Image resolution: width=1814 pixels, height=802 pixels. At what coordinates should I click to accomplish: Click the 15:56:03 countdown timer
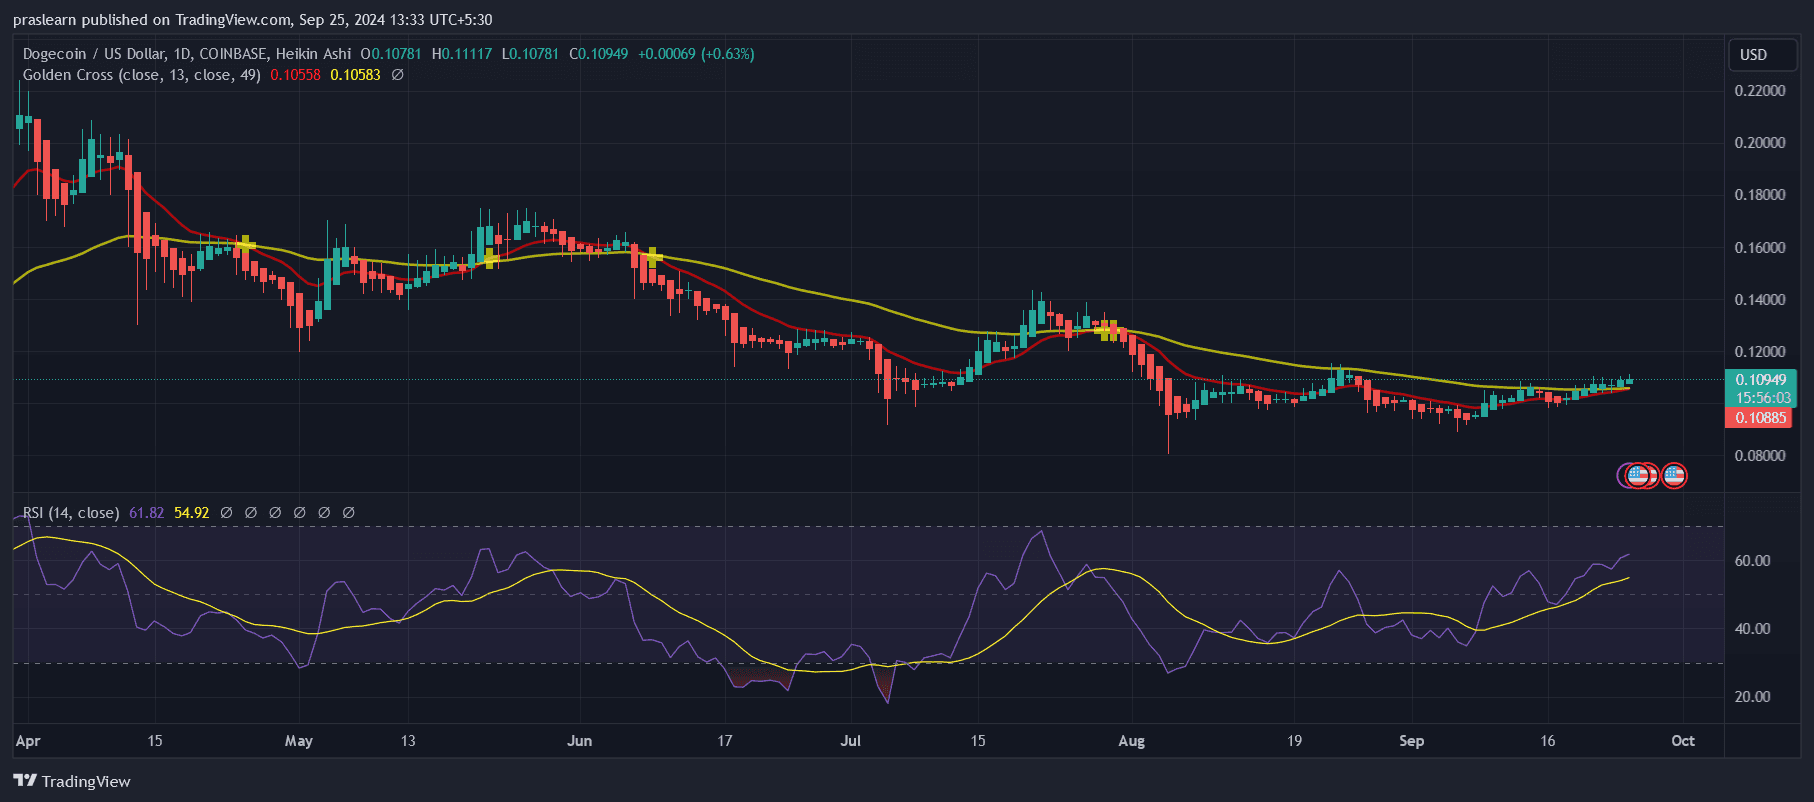[x=1762, y=398]
